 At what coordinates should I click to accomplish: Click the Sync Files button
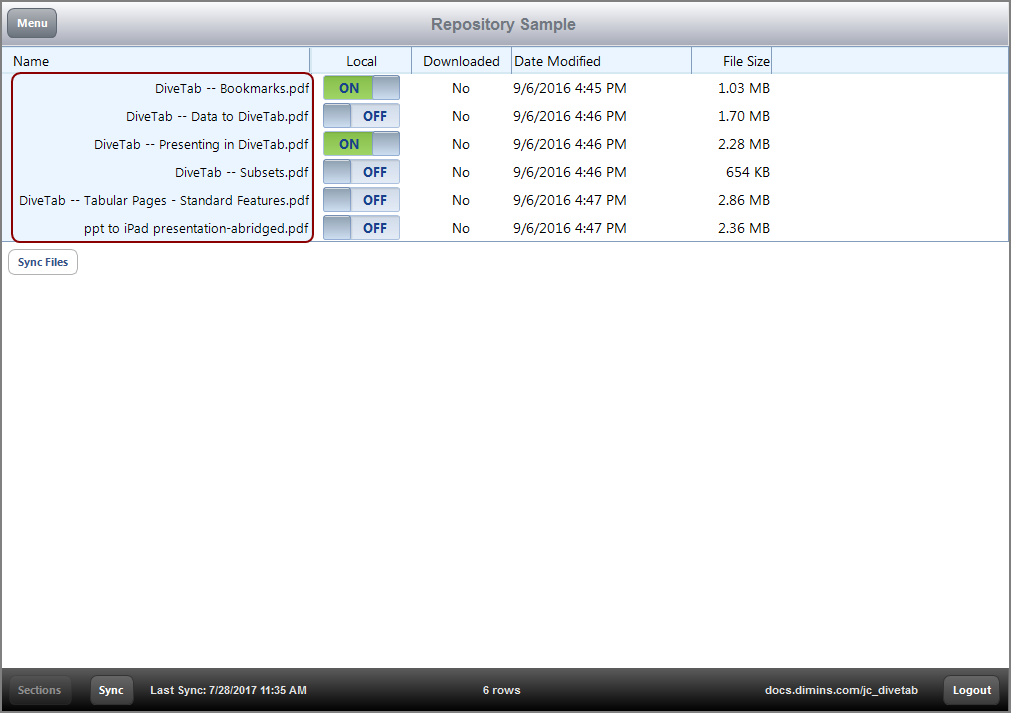point(43,262)
